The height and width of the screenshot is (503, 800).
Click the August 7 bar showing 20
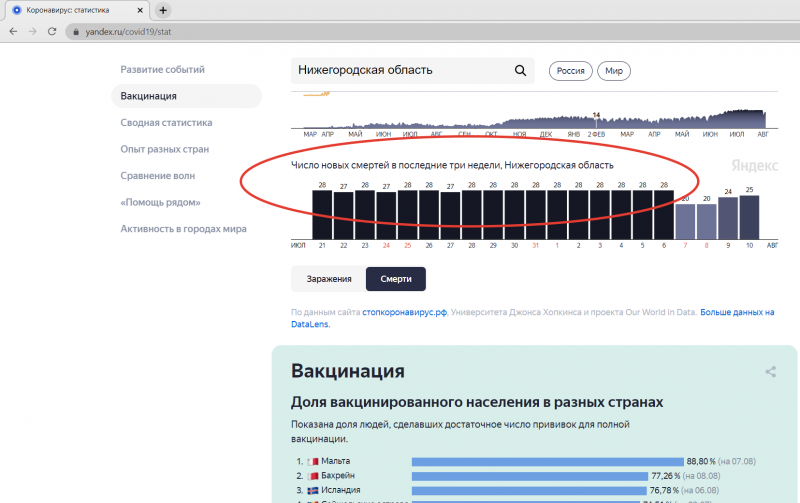point(685,221)
